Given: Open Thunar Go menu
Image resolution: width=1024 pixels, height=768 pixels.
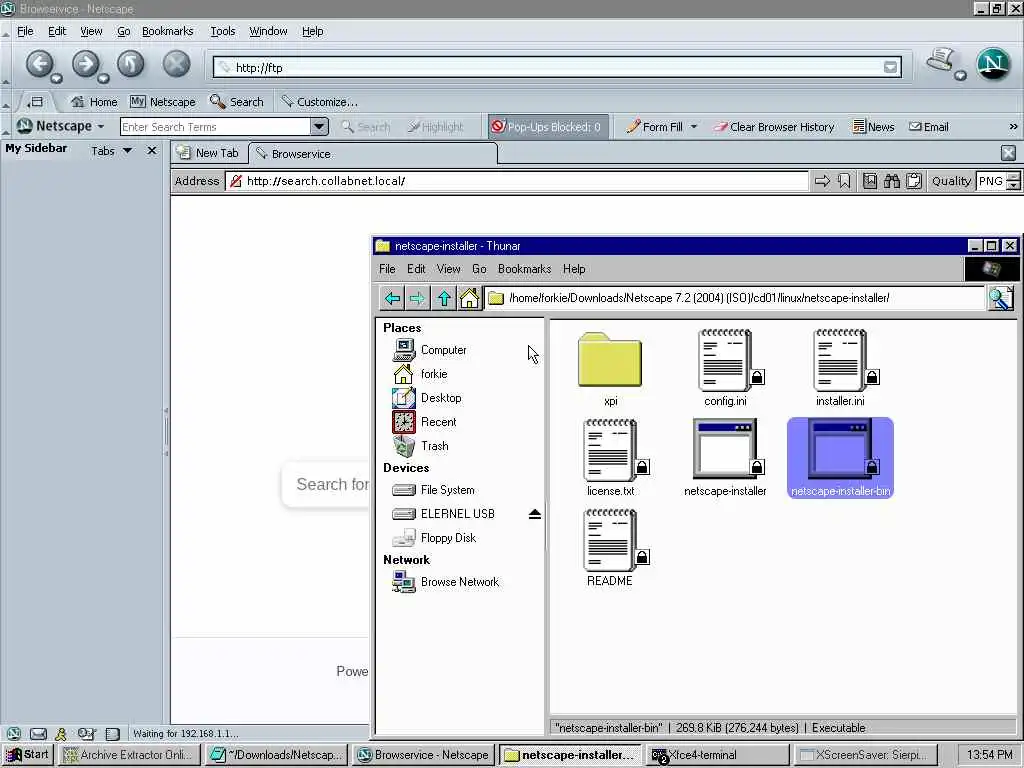Looking at the screenshot, I should (479, 269).
